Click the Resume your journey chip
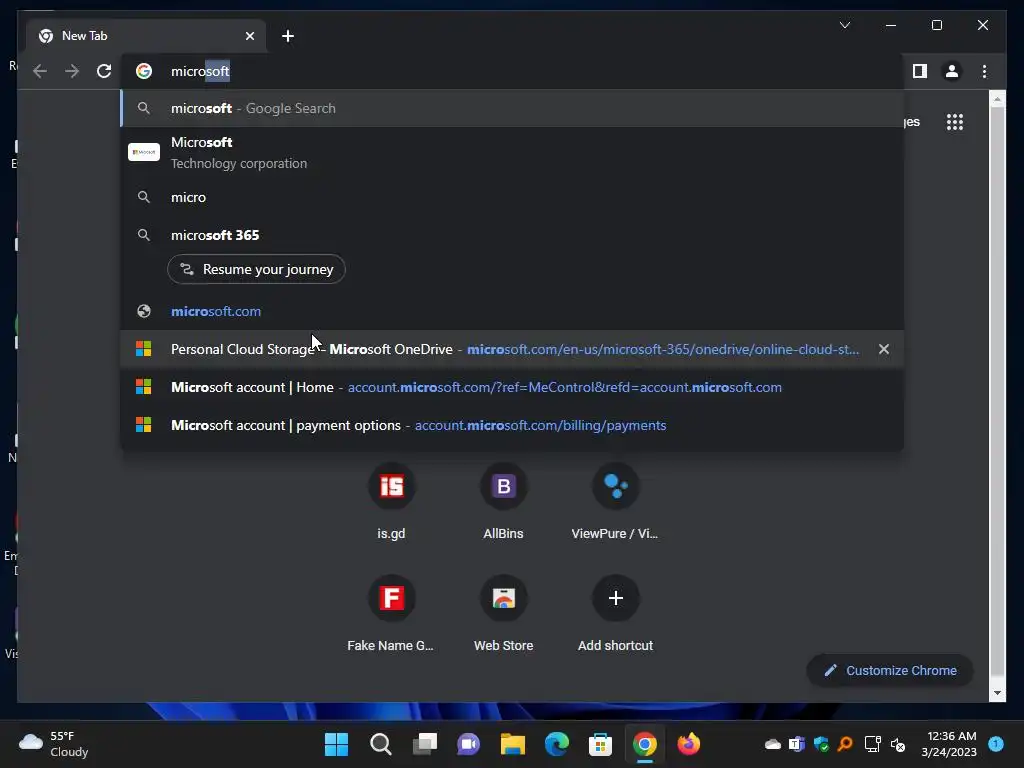Viewport: 1024px width, 768px height. 256,269
